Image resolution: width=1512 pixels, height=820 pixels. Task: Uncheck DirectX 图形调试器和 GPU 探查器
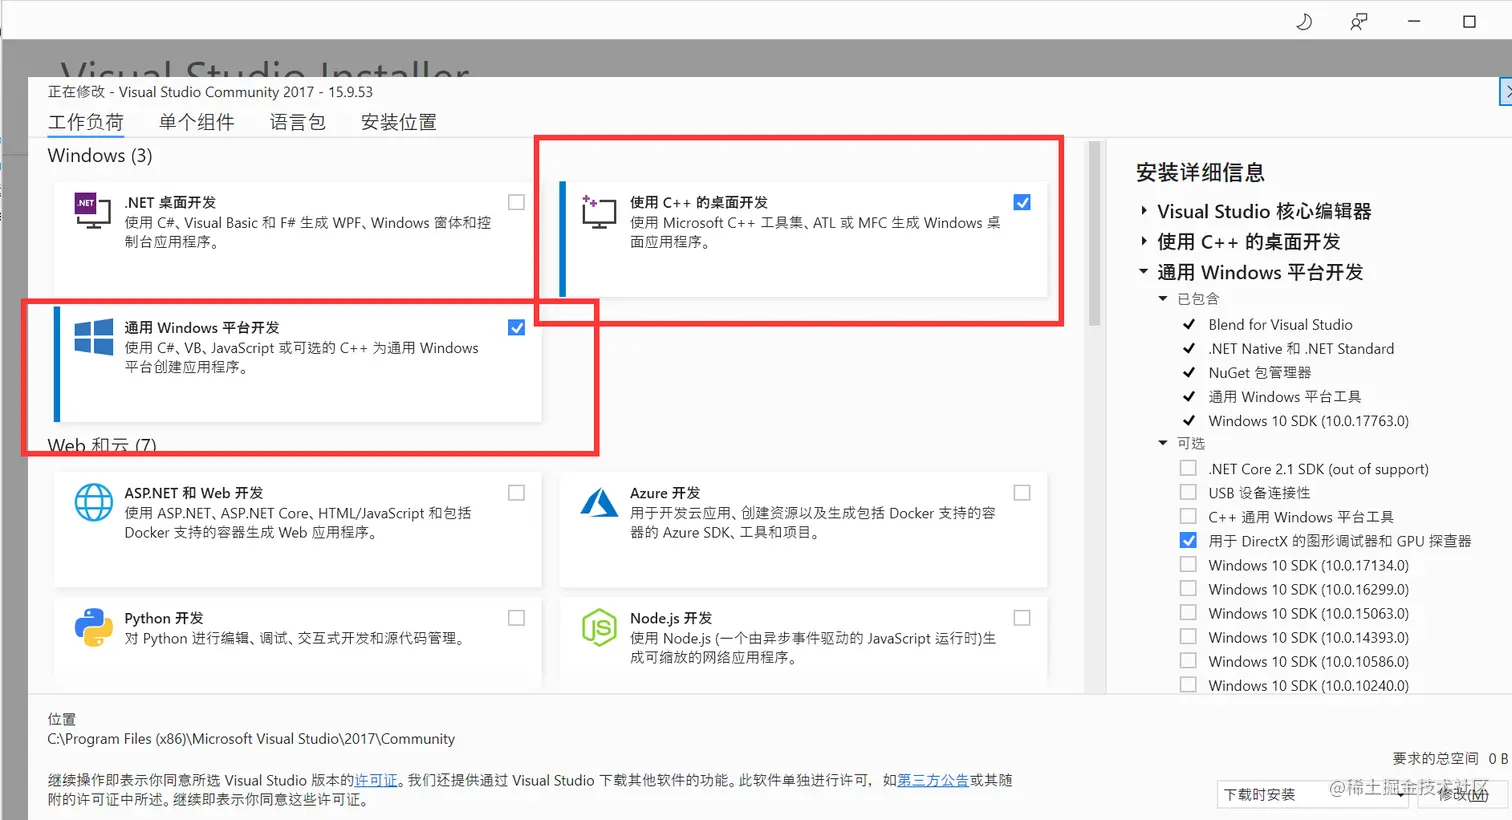[1188, 540]
